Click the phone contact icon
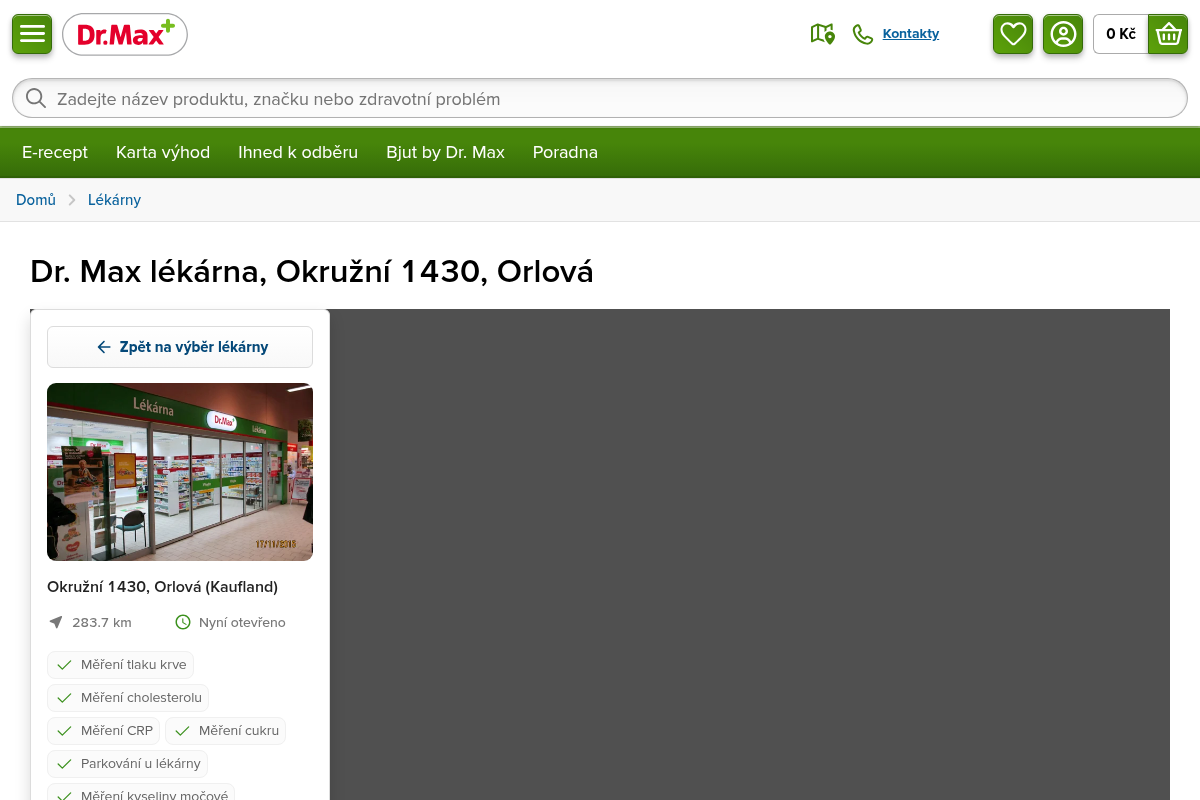This screenshot has width=1200, height=800. pyautogui.click(x=862, y=34)
